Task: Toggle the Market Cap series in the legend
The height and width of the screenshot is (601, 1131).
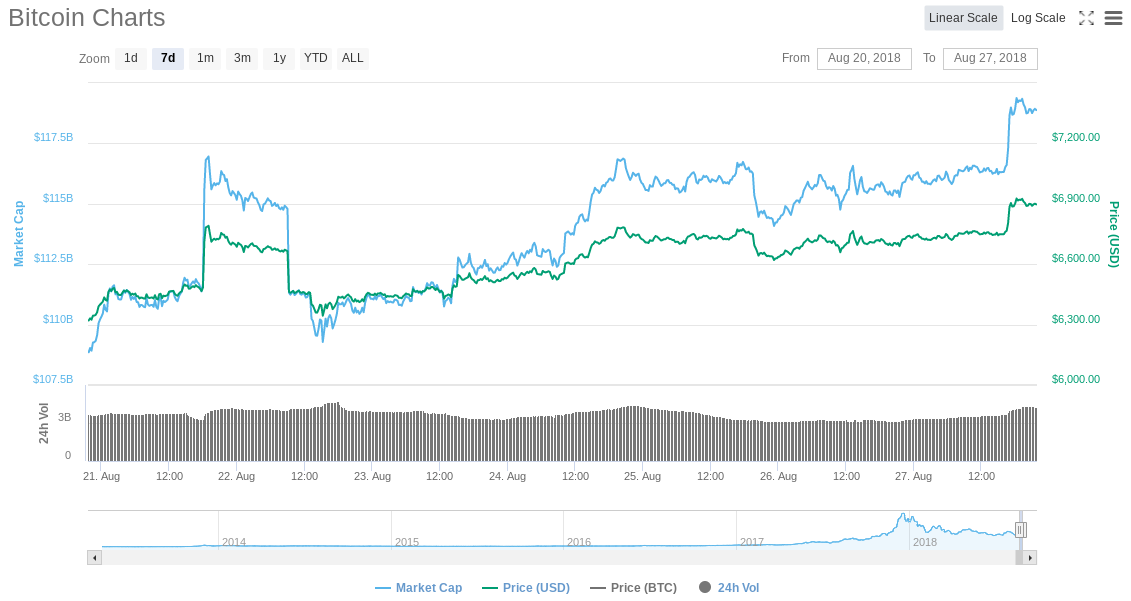Action: [x=418, y=588]
